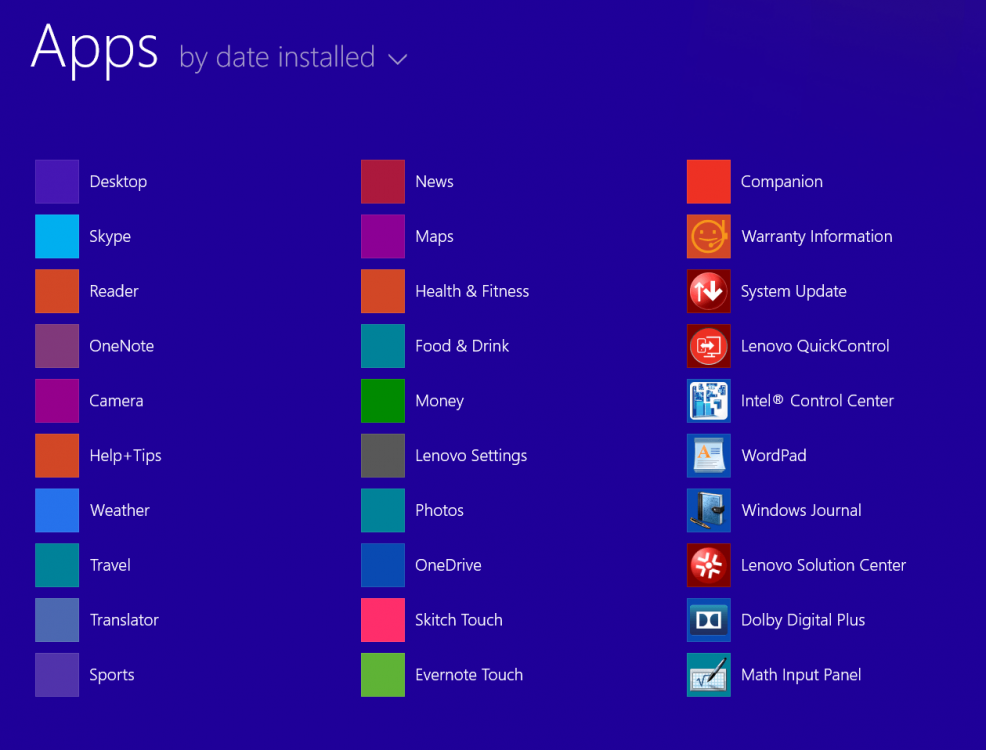Launch the Intel Control Center icon
The image size is (986, 750).
(x=708, y=400)
